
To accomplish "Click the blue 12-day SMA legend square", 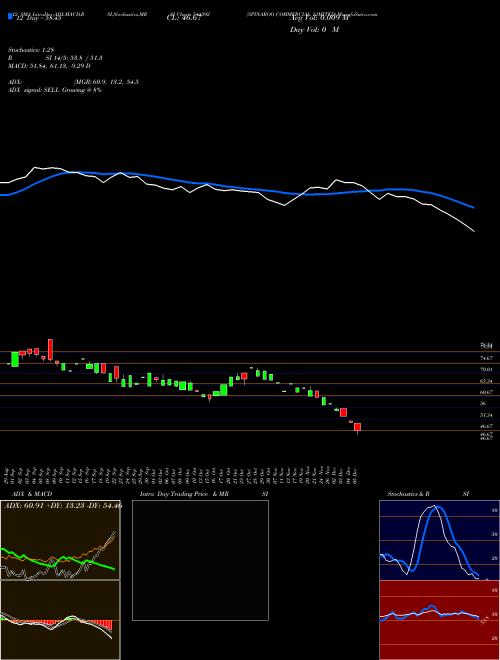I will [x=10, y=16].
